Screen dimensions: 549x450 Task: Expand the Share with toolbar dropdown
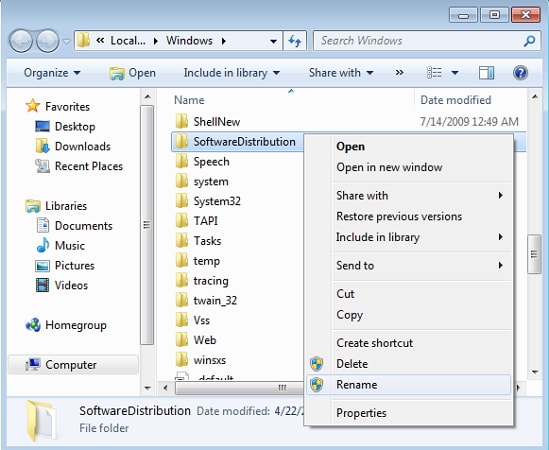click(341, 73)
